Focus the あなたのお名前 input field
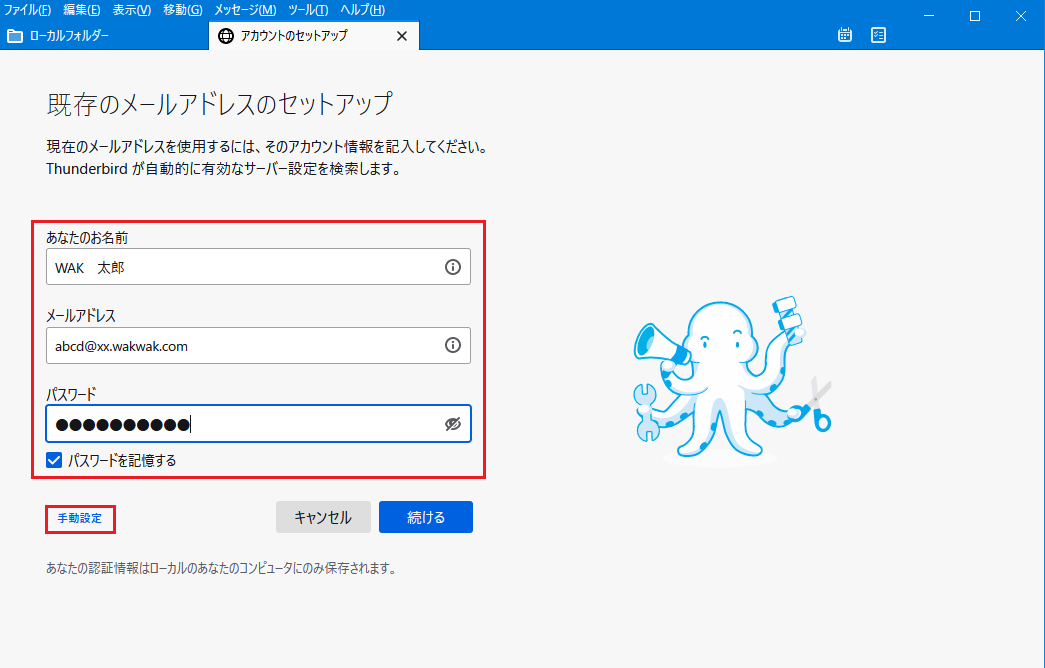The image size is (1045, 668). pos(258,267)
